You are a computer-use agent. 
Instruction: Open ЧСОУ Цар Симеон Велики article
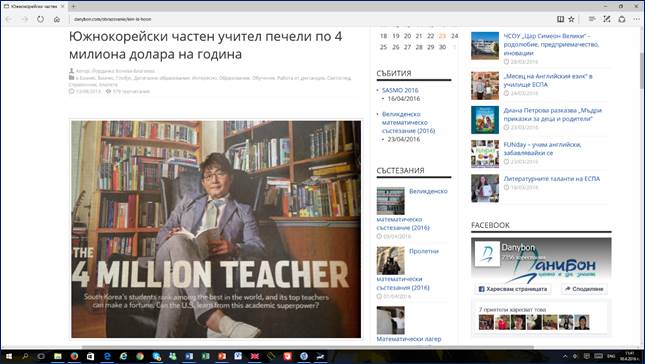coord(551,44)
